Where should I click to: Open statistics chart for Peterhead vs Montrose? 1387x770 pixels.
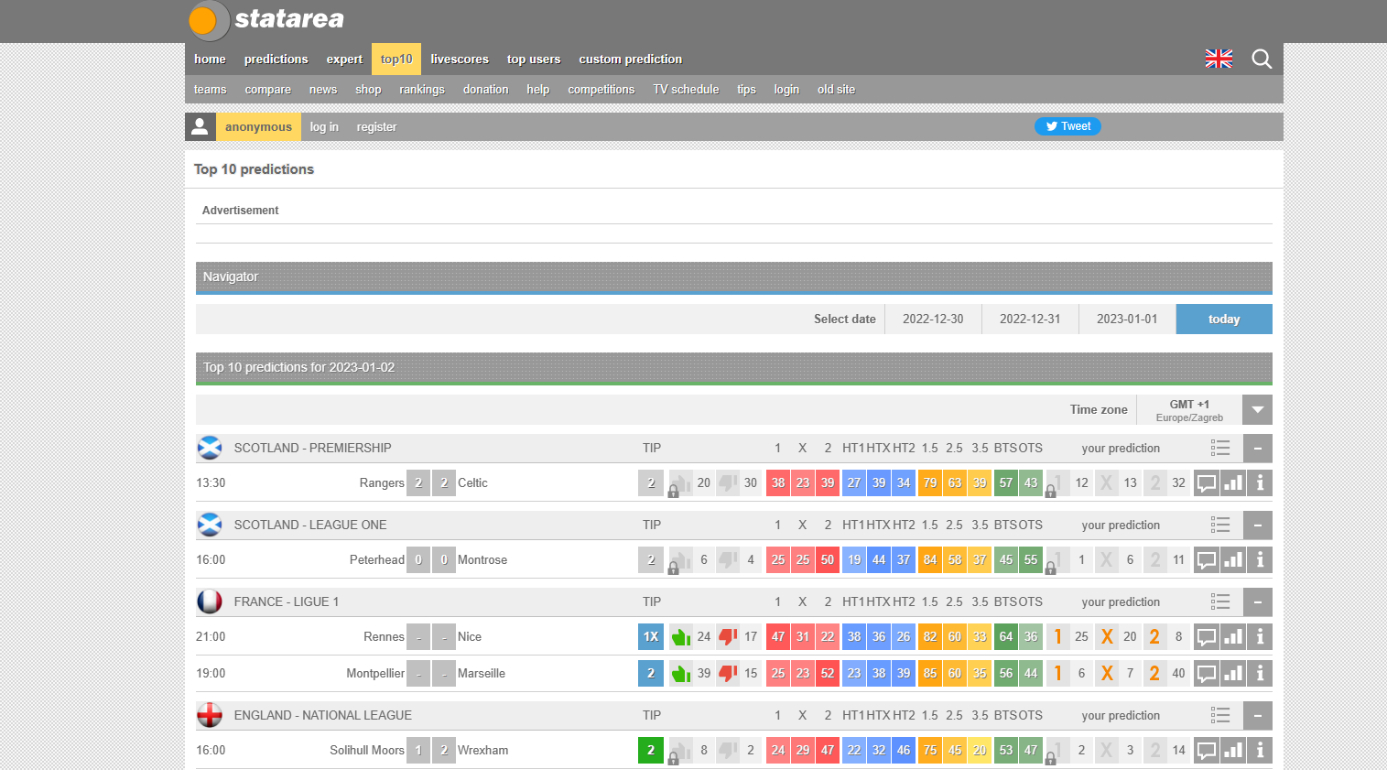tap(1234, 560)
